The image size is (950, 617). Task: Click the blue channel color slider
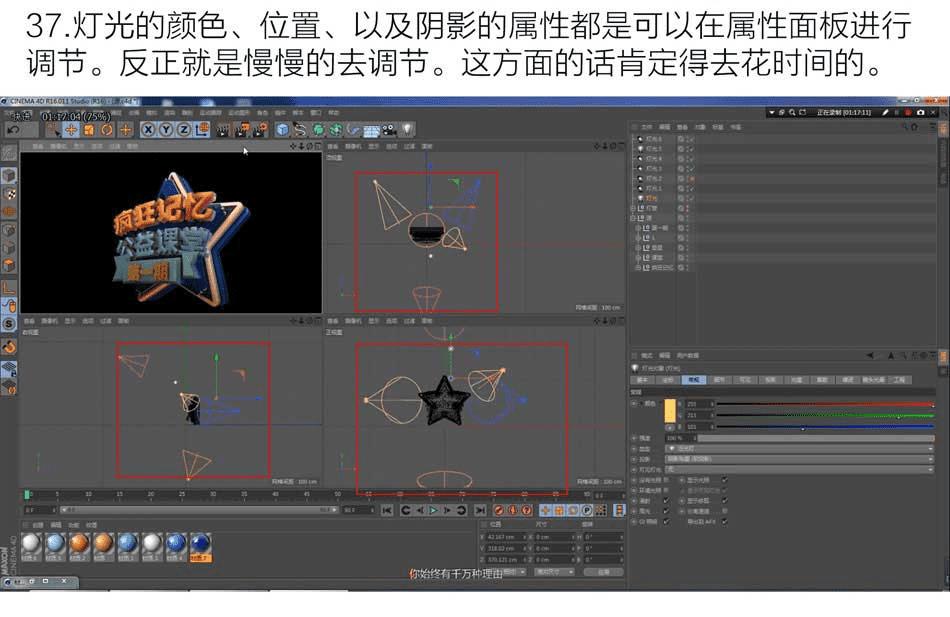click(825, 427)
